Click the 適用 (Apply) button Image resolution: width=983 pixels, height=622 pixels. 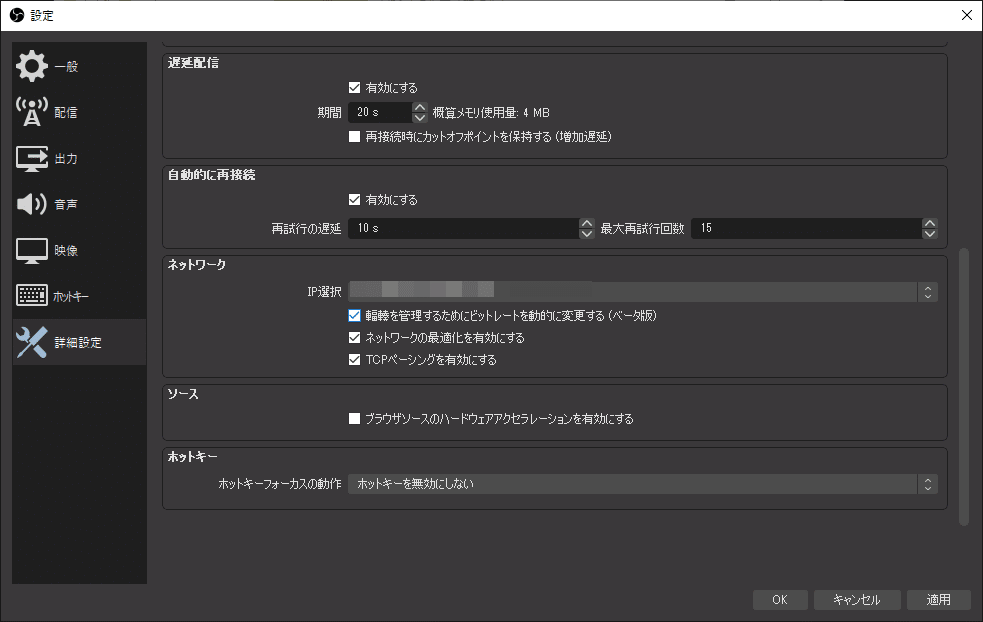[938, 599]
